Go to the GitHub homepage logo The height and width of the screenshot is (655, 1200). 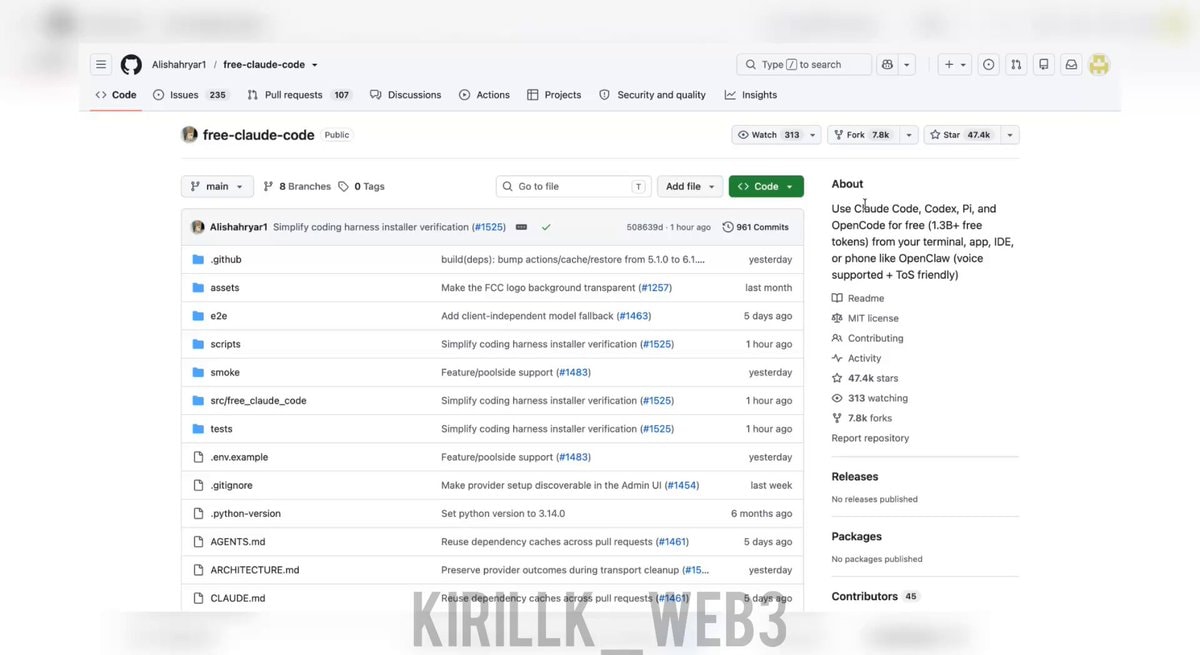[x=131, y=65]
